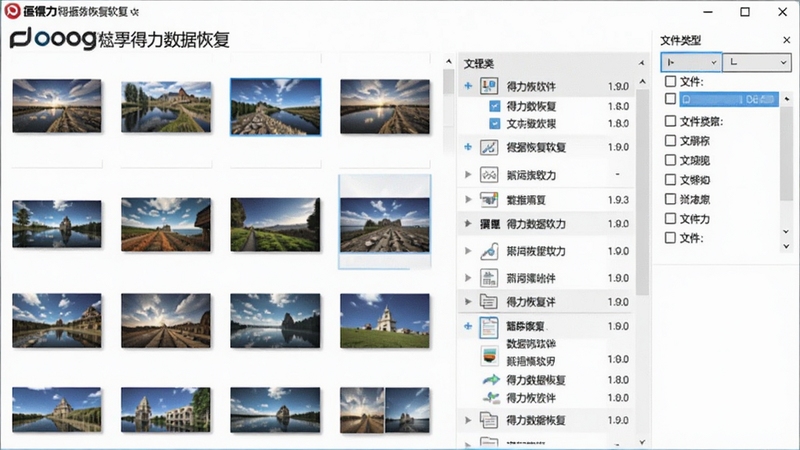Tick the checkbox labeled 文件类 with a colon
Image resolution: width=800 pixels, height=450 pixels.
click(670, 121)
